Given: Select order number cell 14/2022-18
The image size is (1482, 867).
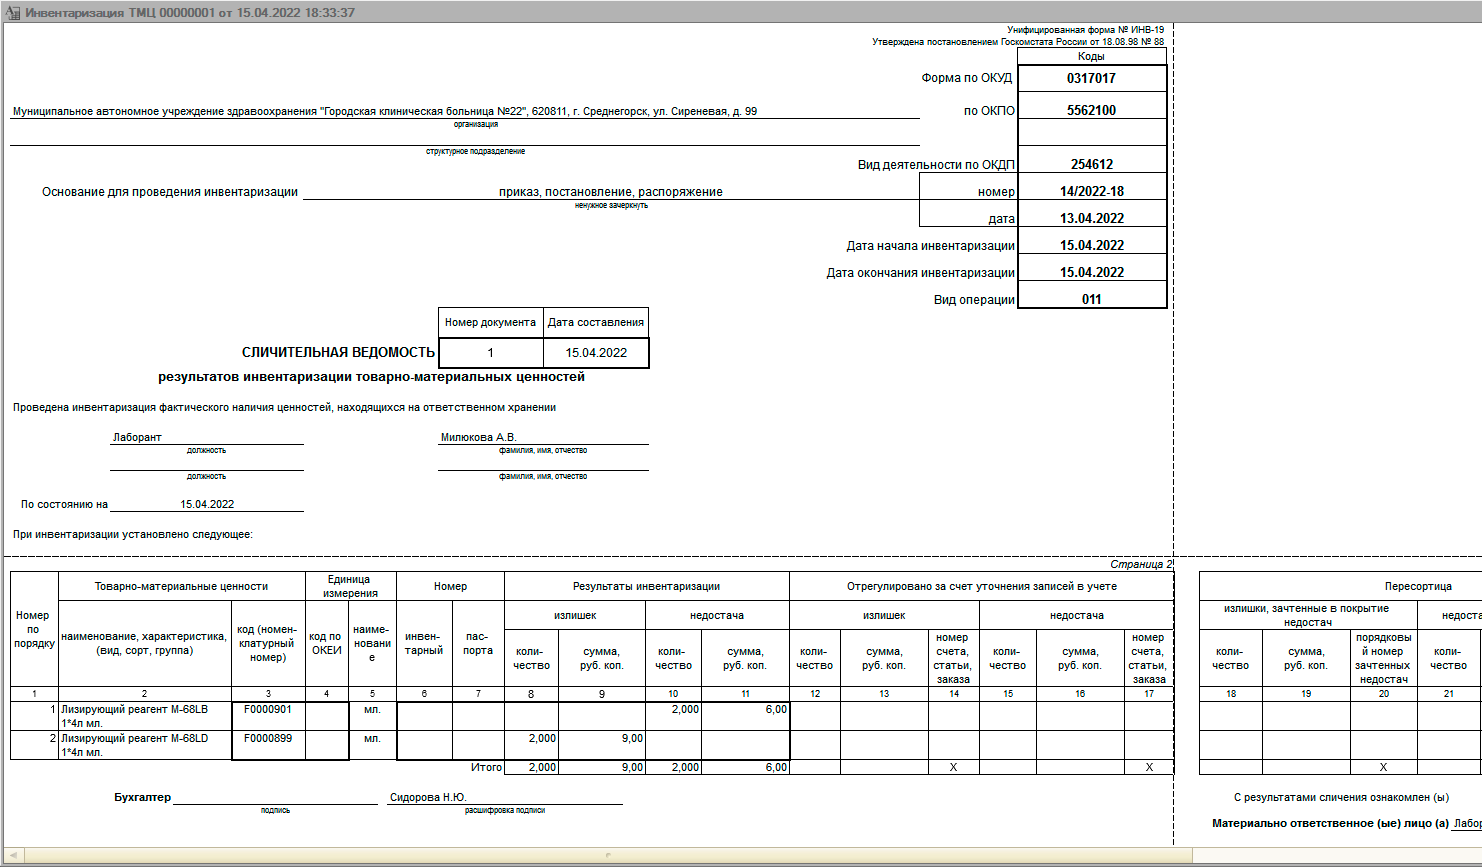Looking at the screenshot, I should (1091, 191).
